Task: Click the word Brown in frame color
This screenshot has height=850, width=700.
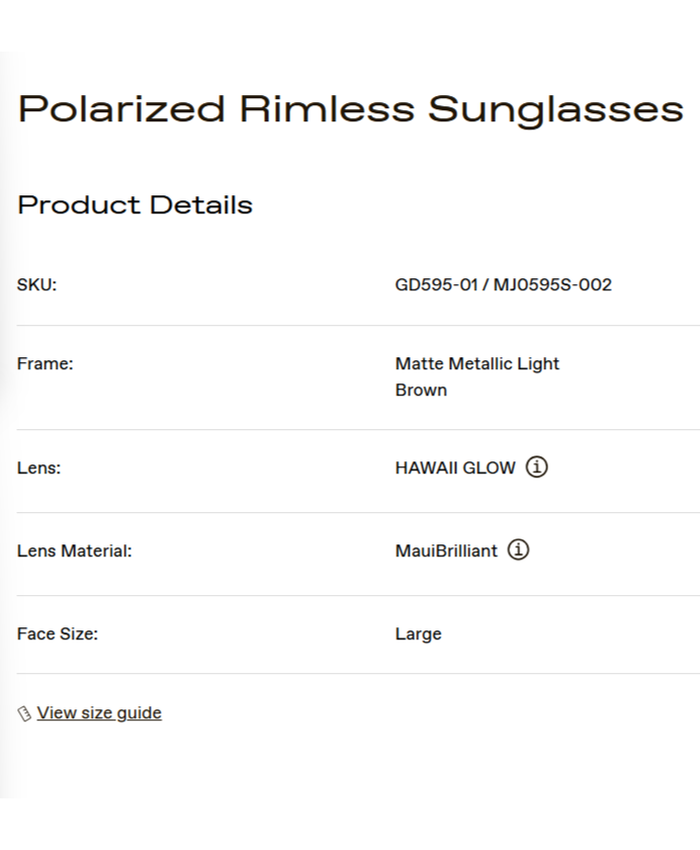Action: click(x=421, y=390)
